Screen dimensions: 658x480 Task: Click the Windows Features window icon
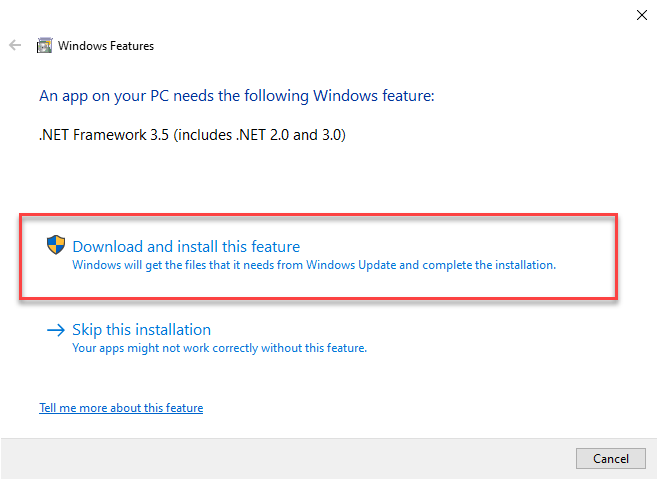point(44,46)
